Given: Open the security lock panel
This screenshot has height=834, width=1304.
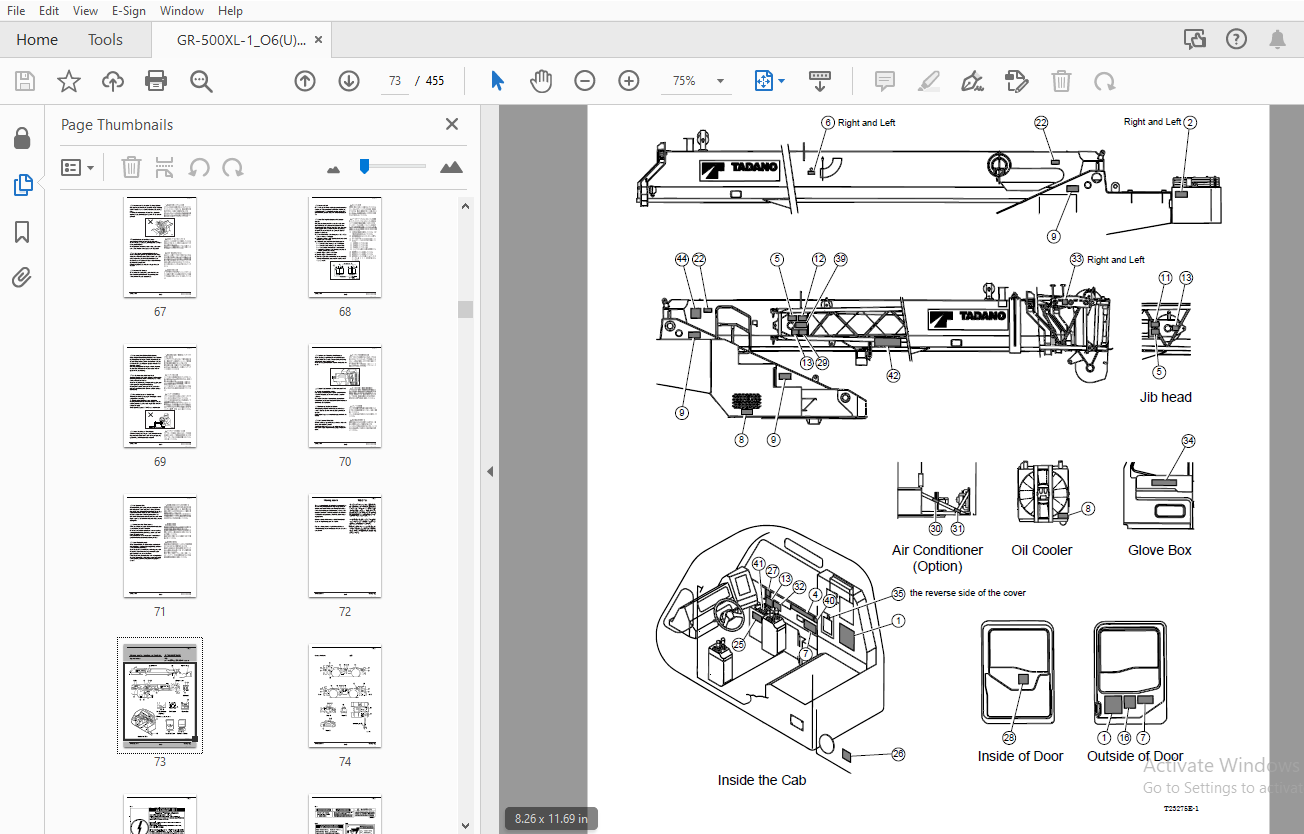Looking at the screenshot, I should [x=22, y=138].
